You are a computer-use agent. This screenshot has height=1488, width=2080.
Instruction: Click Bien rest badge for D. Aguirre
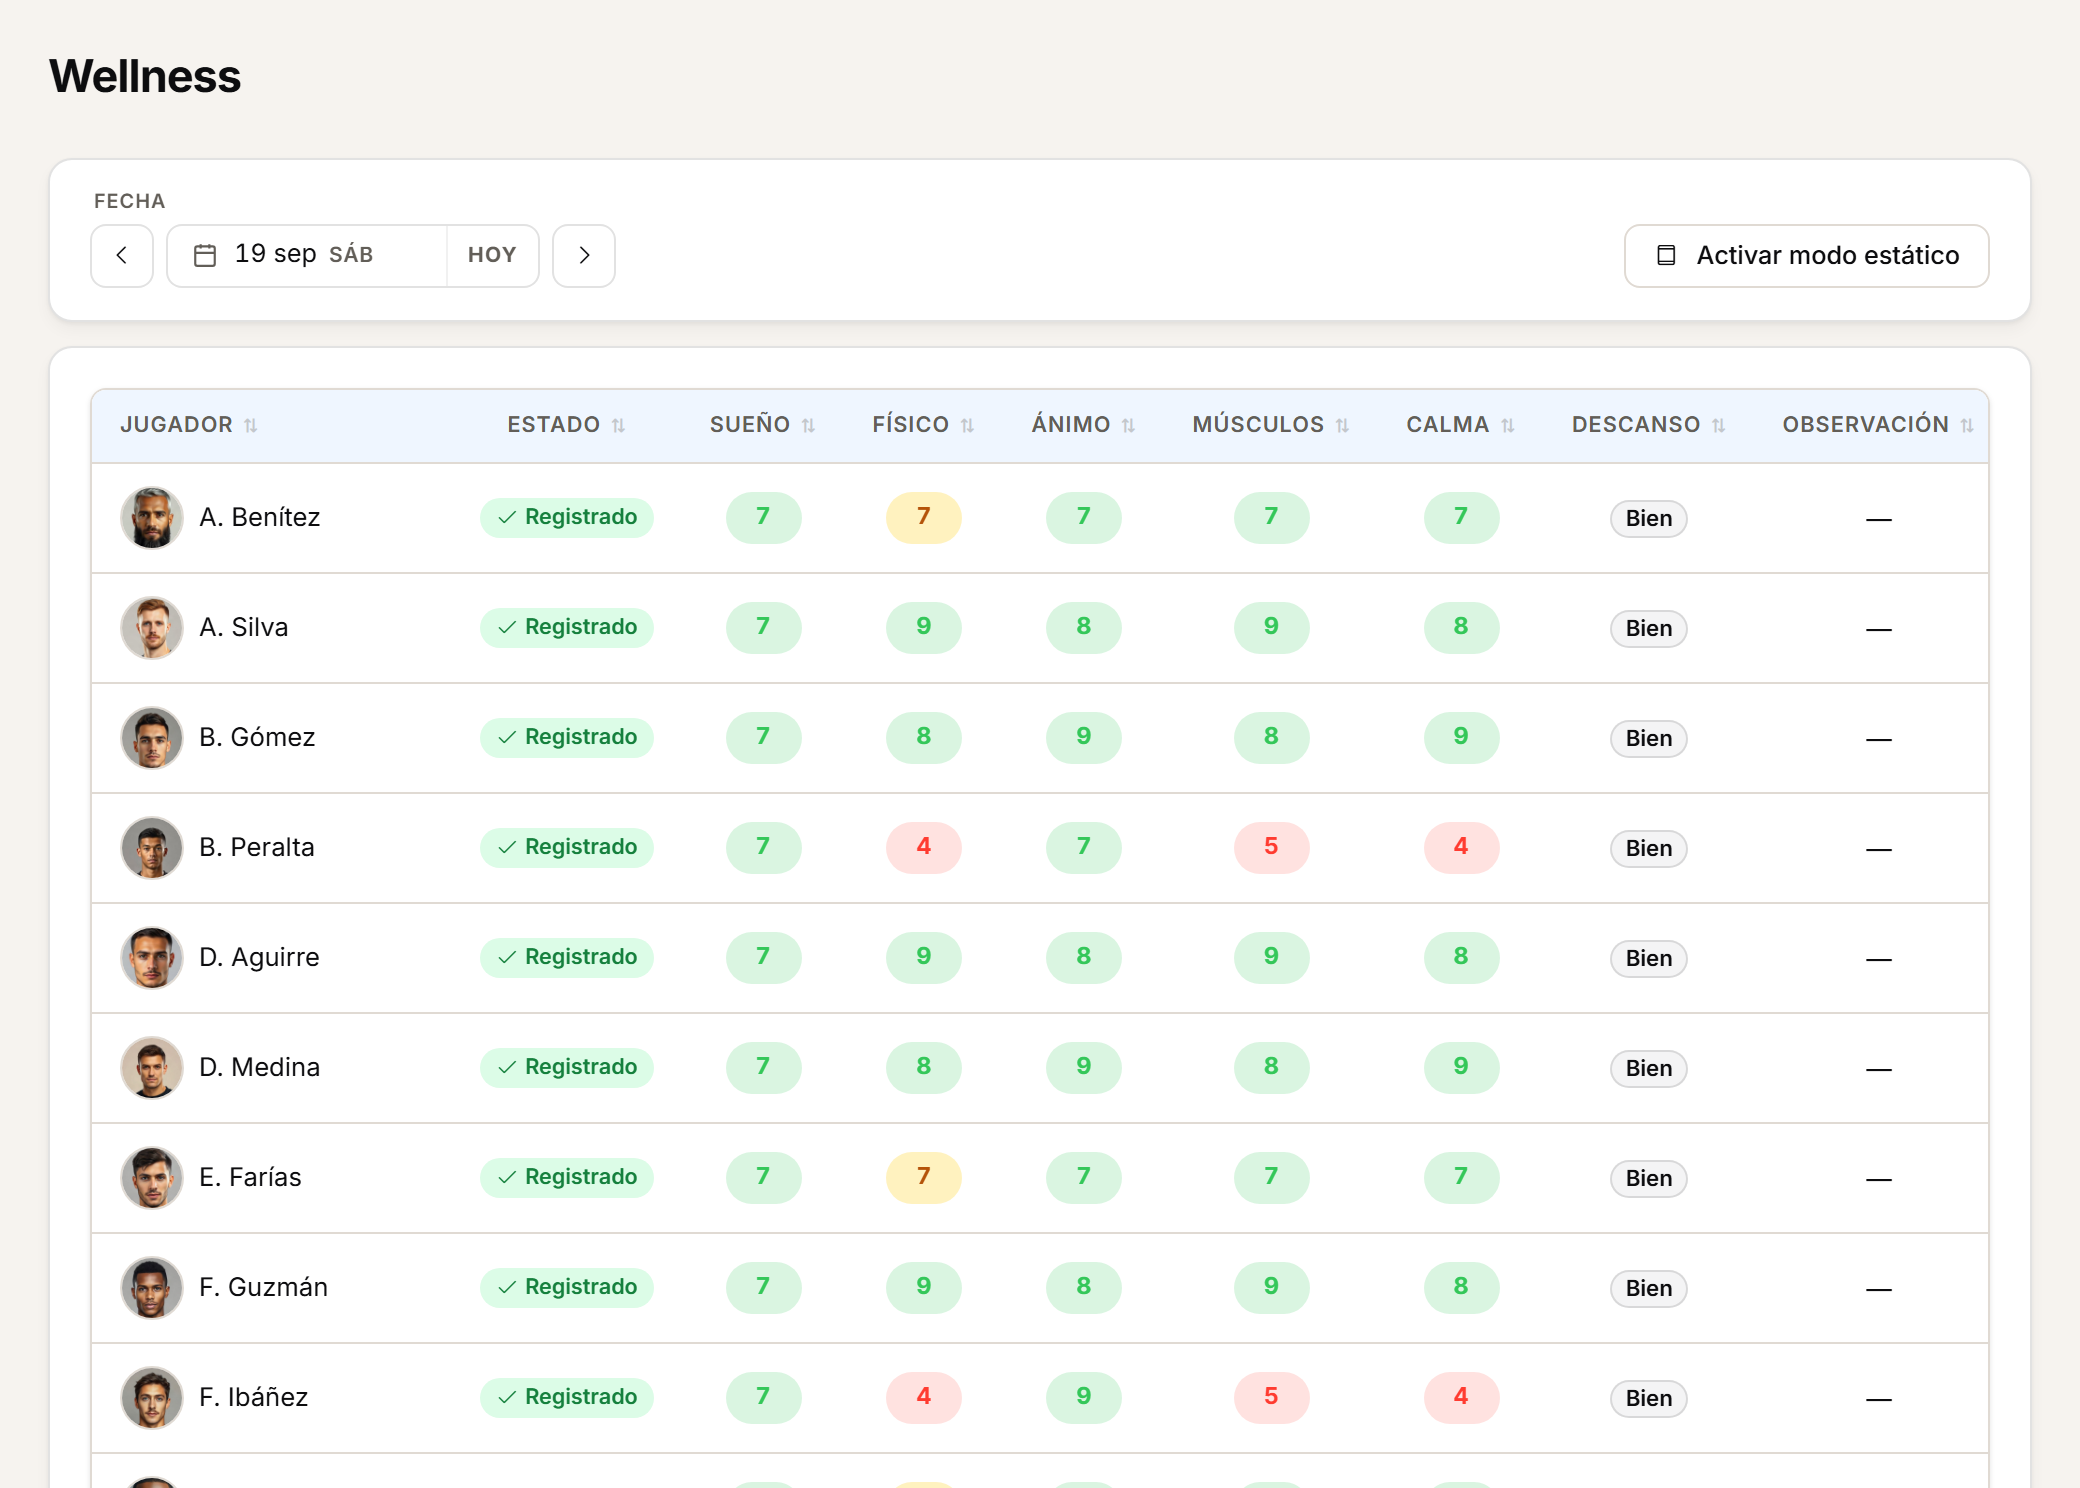pos(1649,958)
